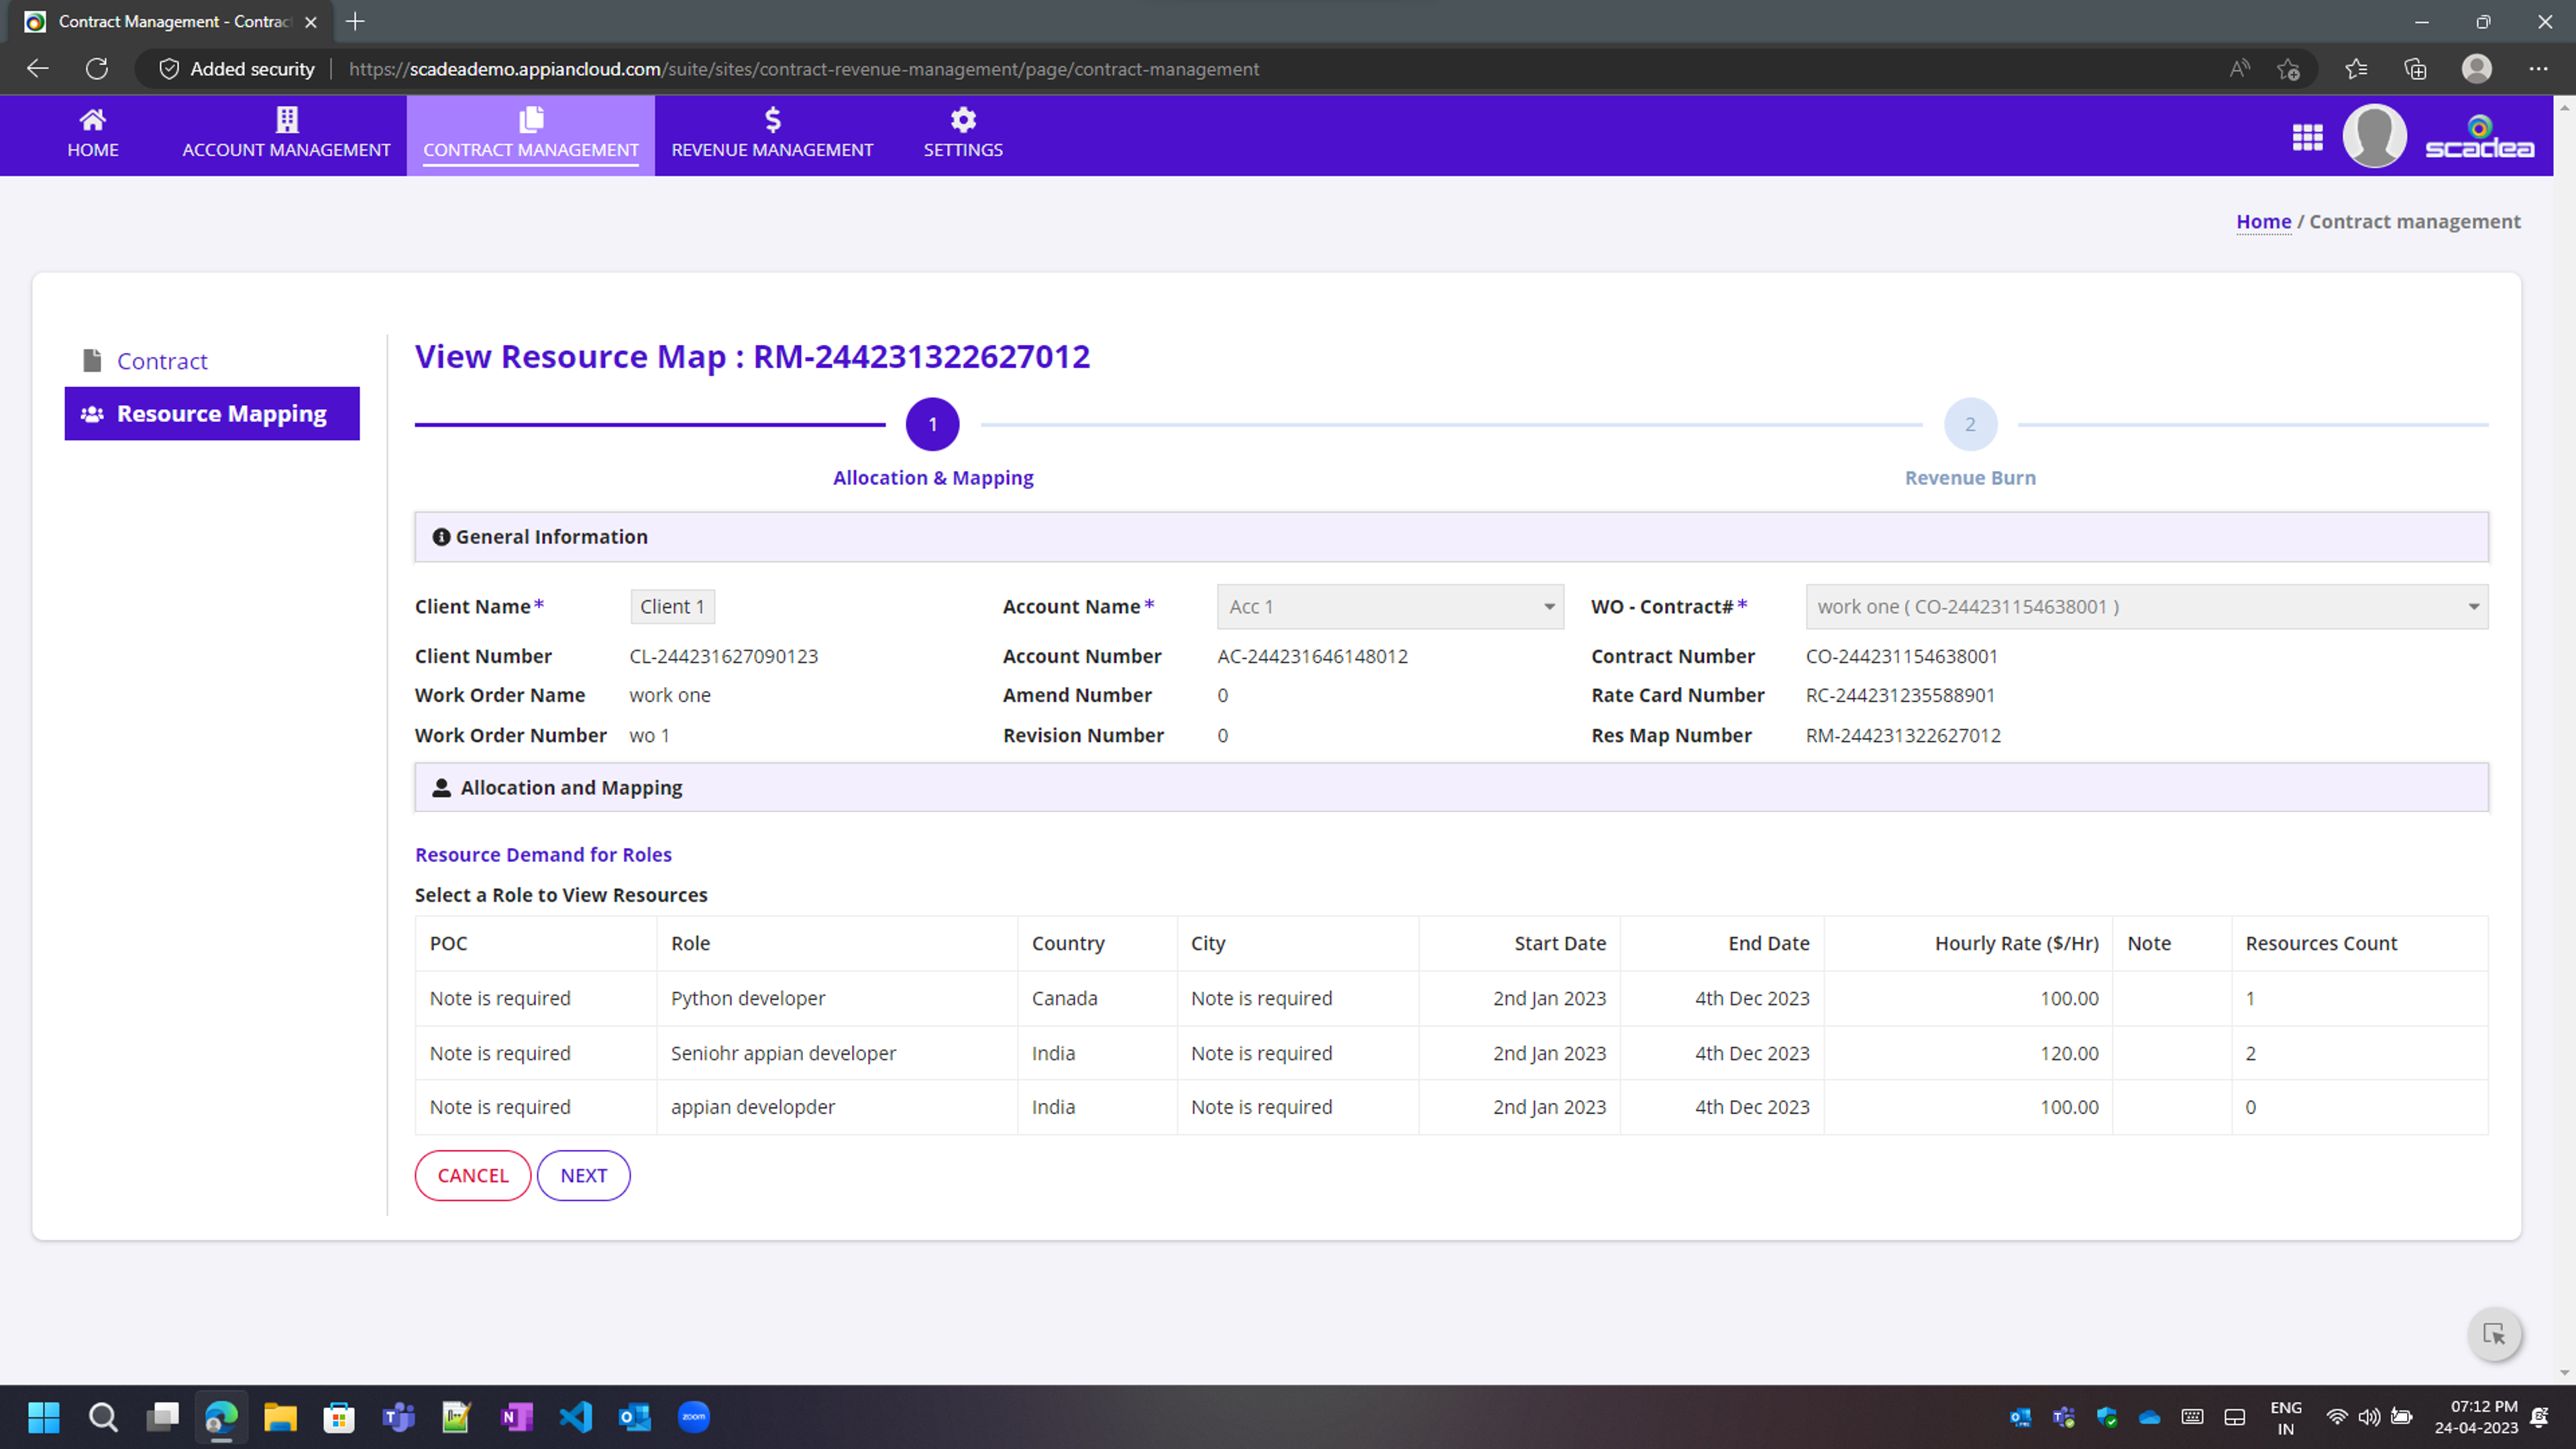Open Outlook from the taskbar
The height and width of the screenshot is (1449, 2576).
coord(635,1417)
